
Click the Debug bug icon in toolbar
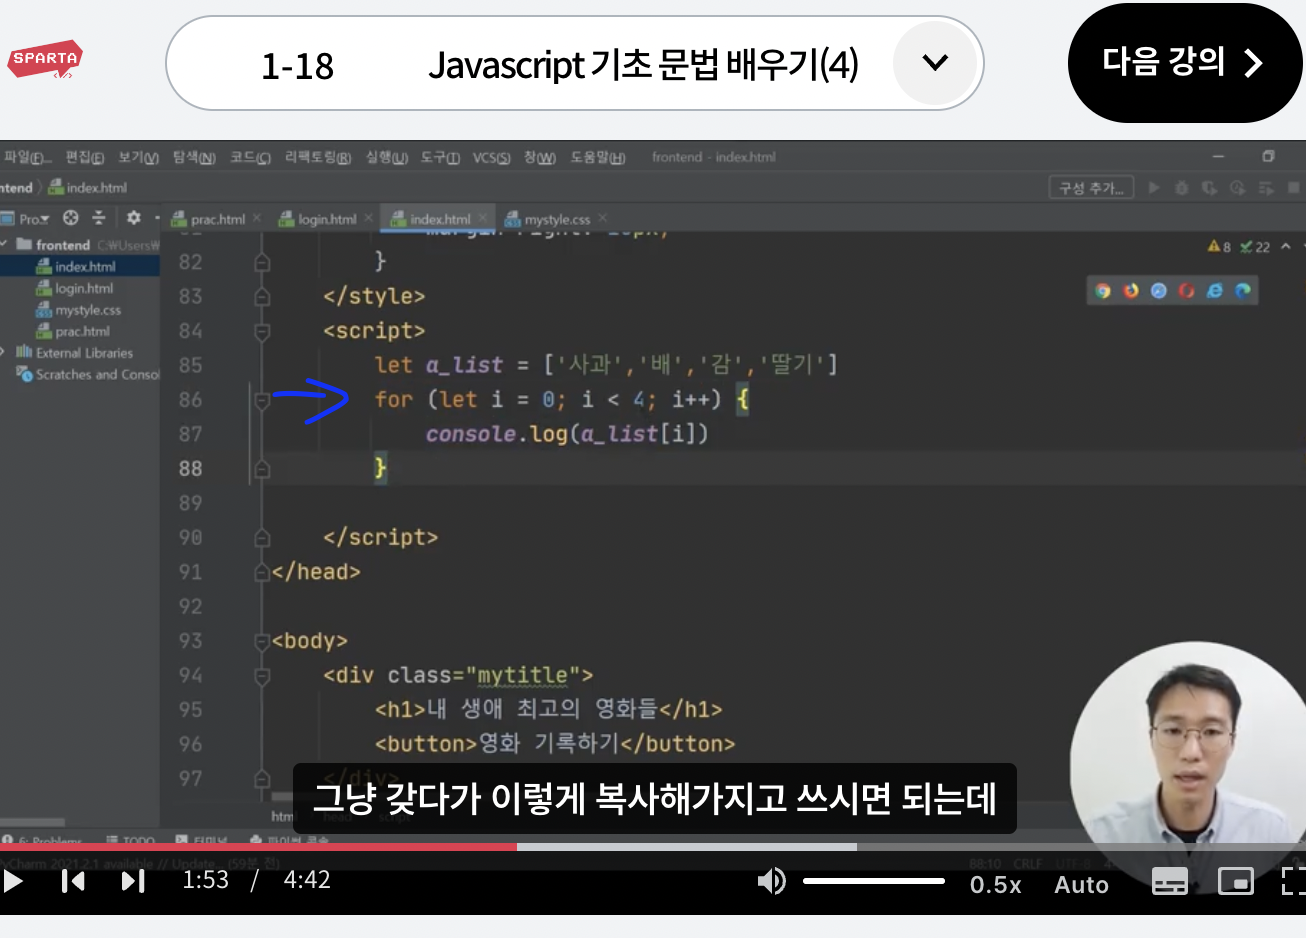coord(1182,187)
